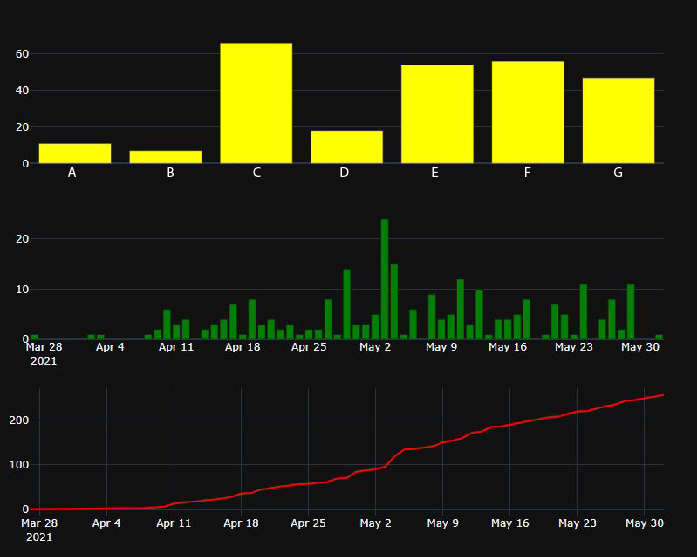
Task: Click the '10' tick on green chart axis
Action: point(22,289)
